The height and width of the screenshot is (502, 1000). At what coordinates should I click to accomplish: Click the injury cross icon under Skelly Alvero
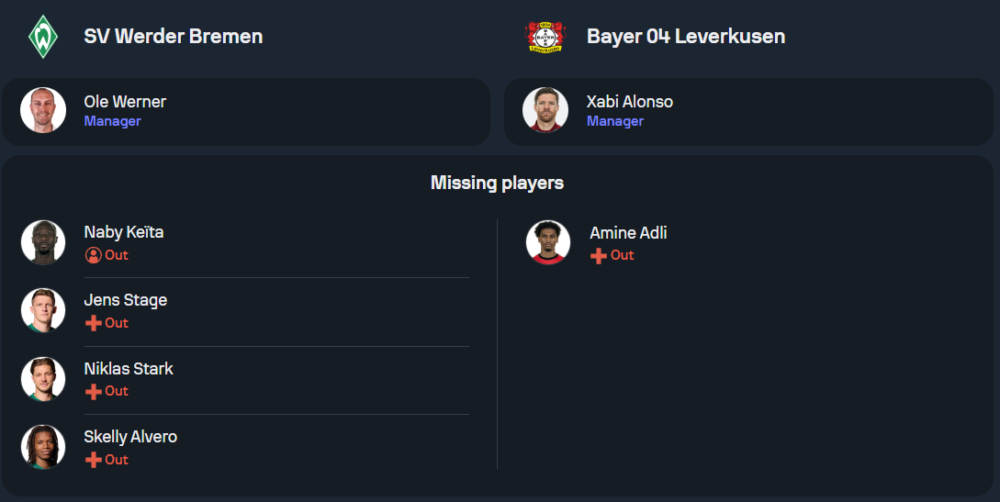pyautogui.click(x=93, y=460)
